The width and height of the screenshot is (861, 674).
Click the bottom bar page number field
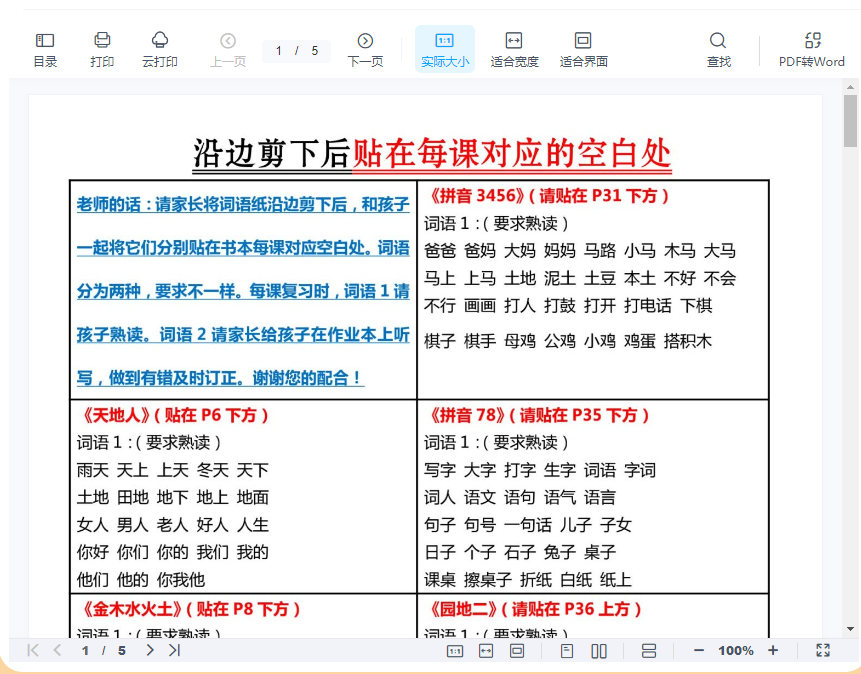click(x=86, y=651)
